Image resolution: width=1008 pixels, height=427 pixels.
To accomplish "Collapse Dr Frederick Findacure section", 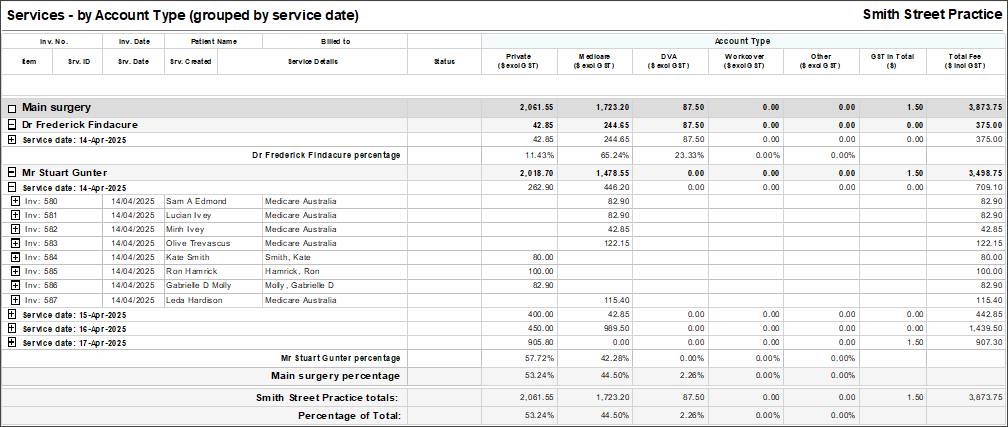I will point(12,124).
